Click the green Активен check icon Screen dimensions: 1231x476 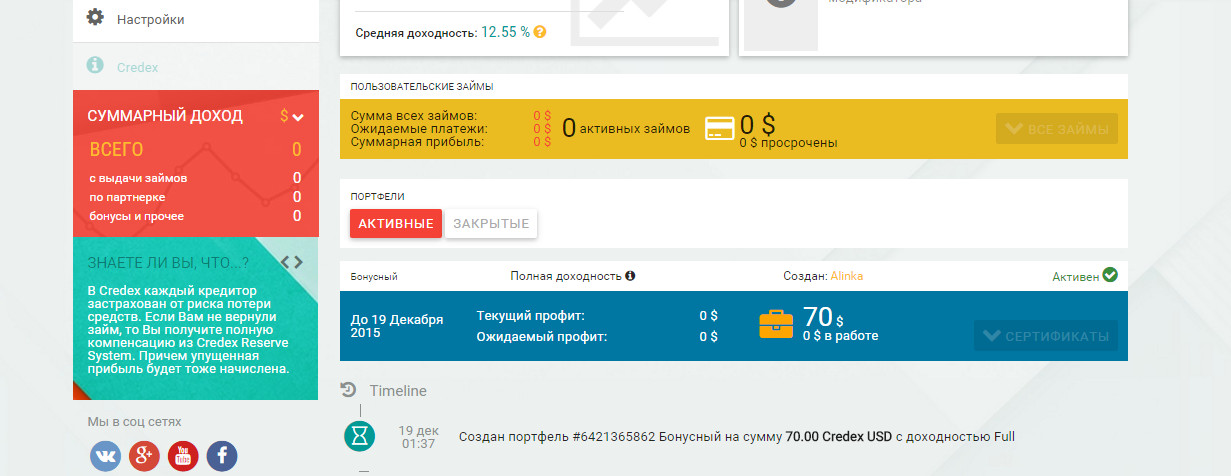coord(1110,275)
